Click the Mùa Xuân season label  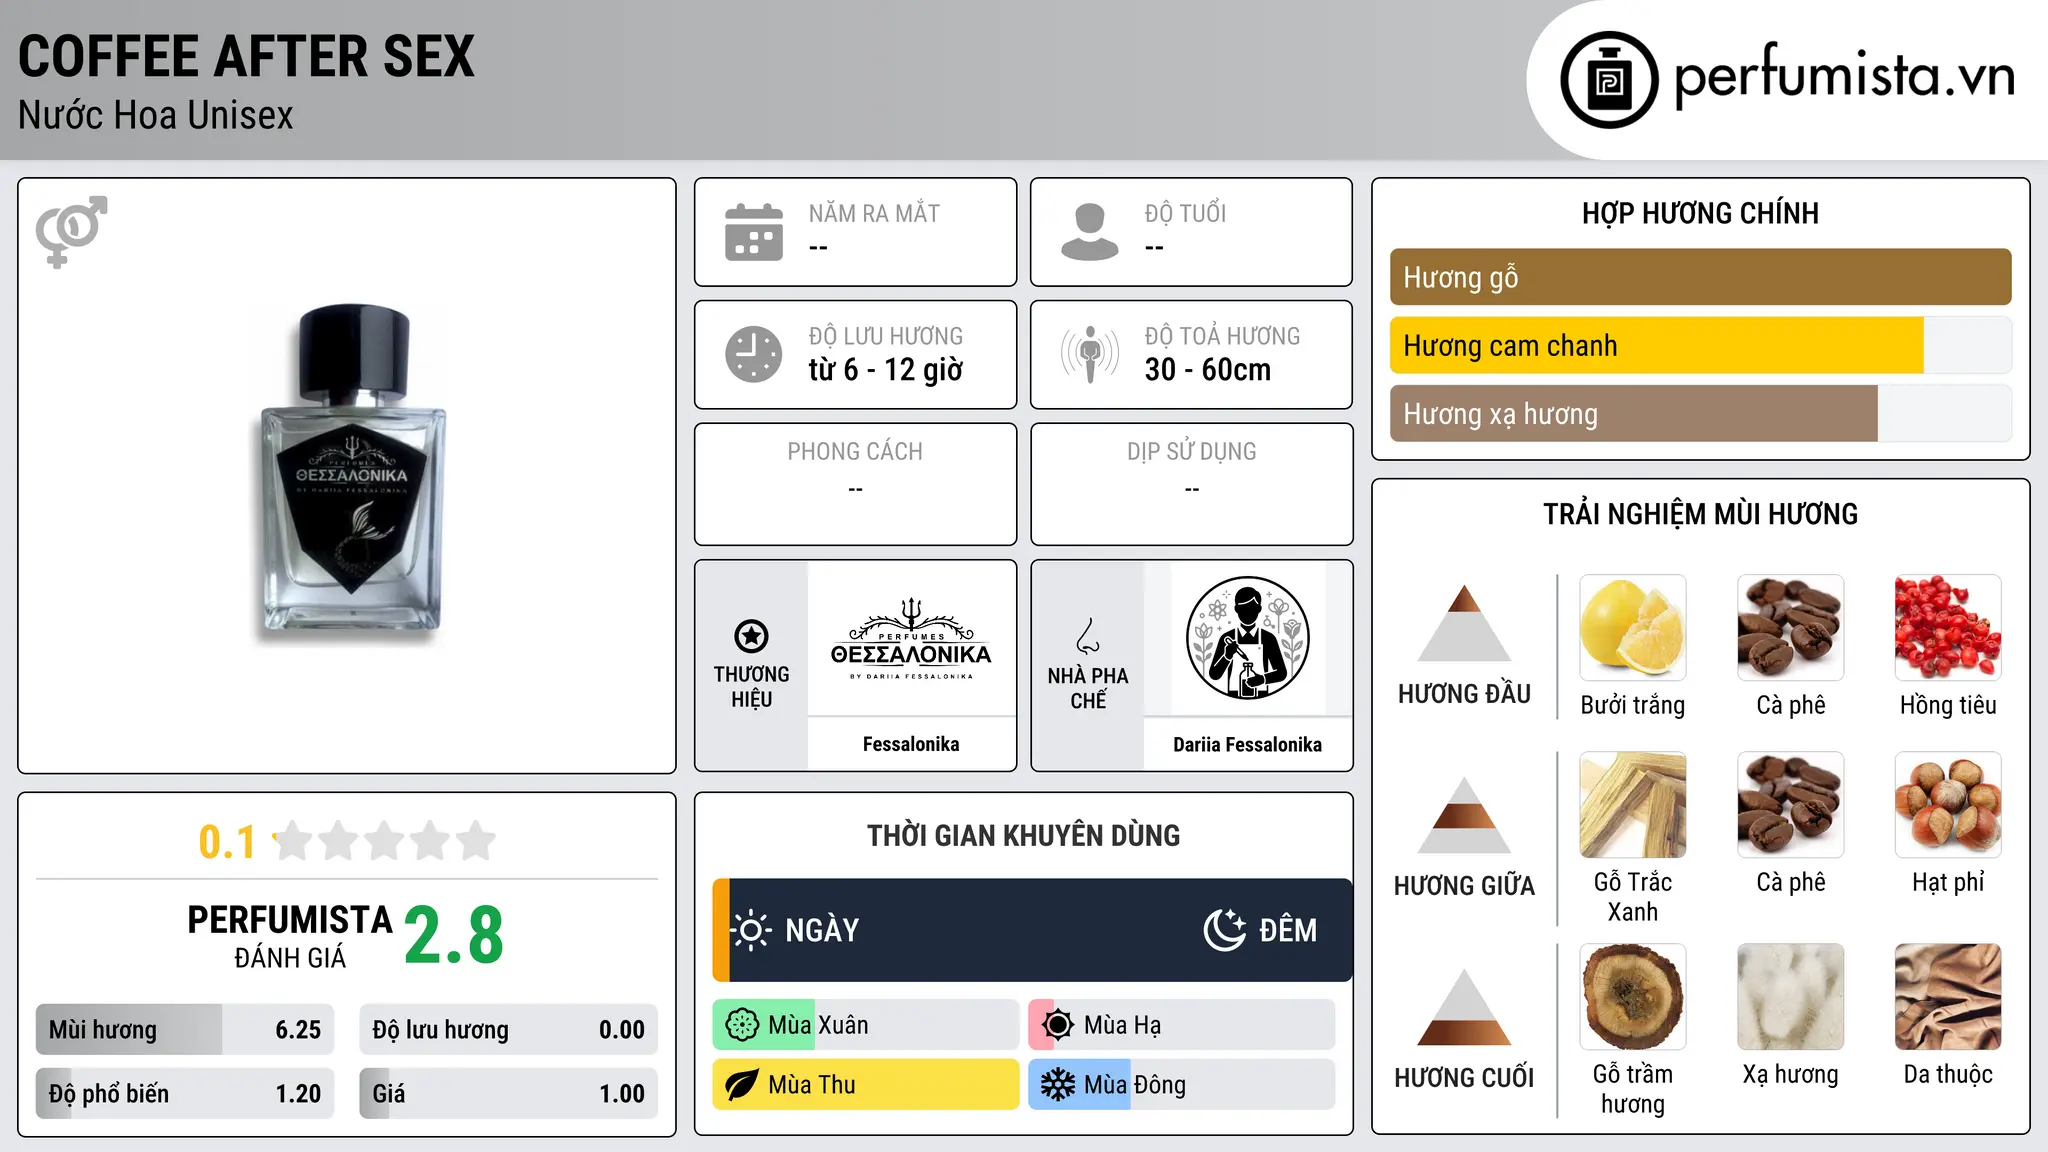818,1025
